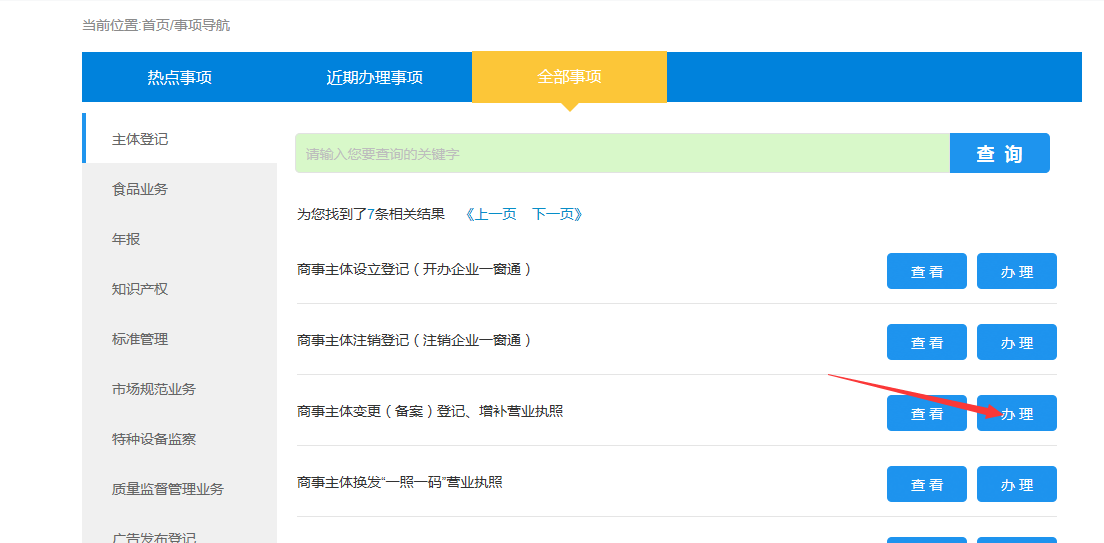Screen dimensions: 1104x543
Task: Click 查看 for 换发"一照一码"营业执照
Action: click(926, 485)
